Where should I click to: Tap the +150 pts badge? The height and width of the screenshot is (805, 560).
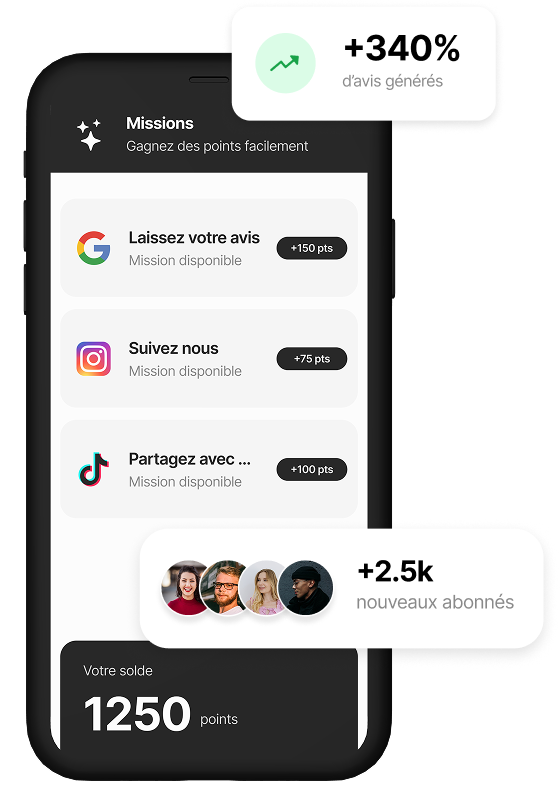[312, 248]
